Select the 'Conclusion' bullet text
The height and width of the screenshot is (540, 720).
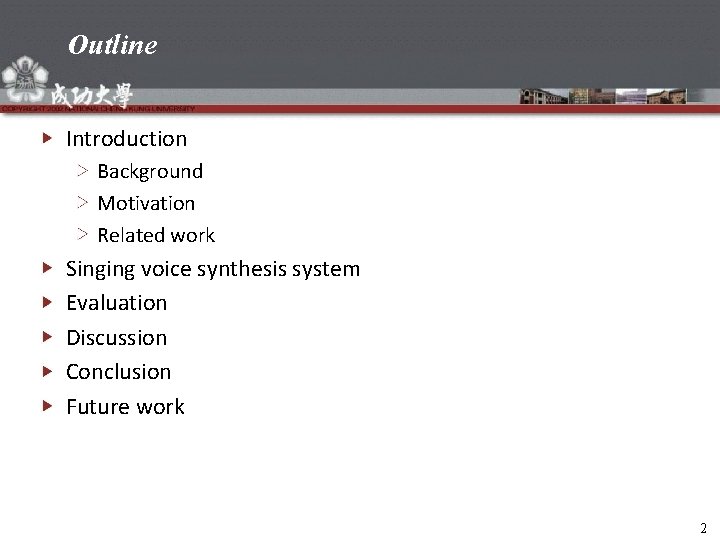pos(118,372)
